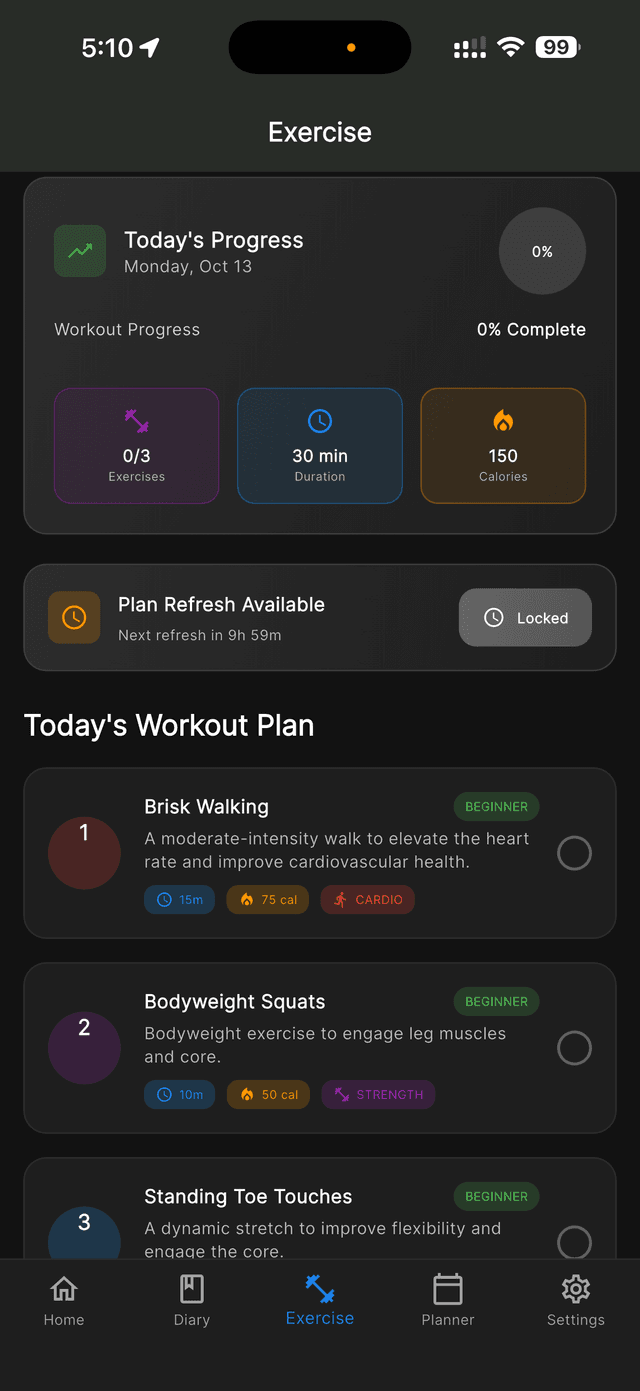Tap the orange flame Calories icon
Viewport: 640px width, 1391px height.
(x=503, y=421)
